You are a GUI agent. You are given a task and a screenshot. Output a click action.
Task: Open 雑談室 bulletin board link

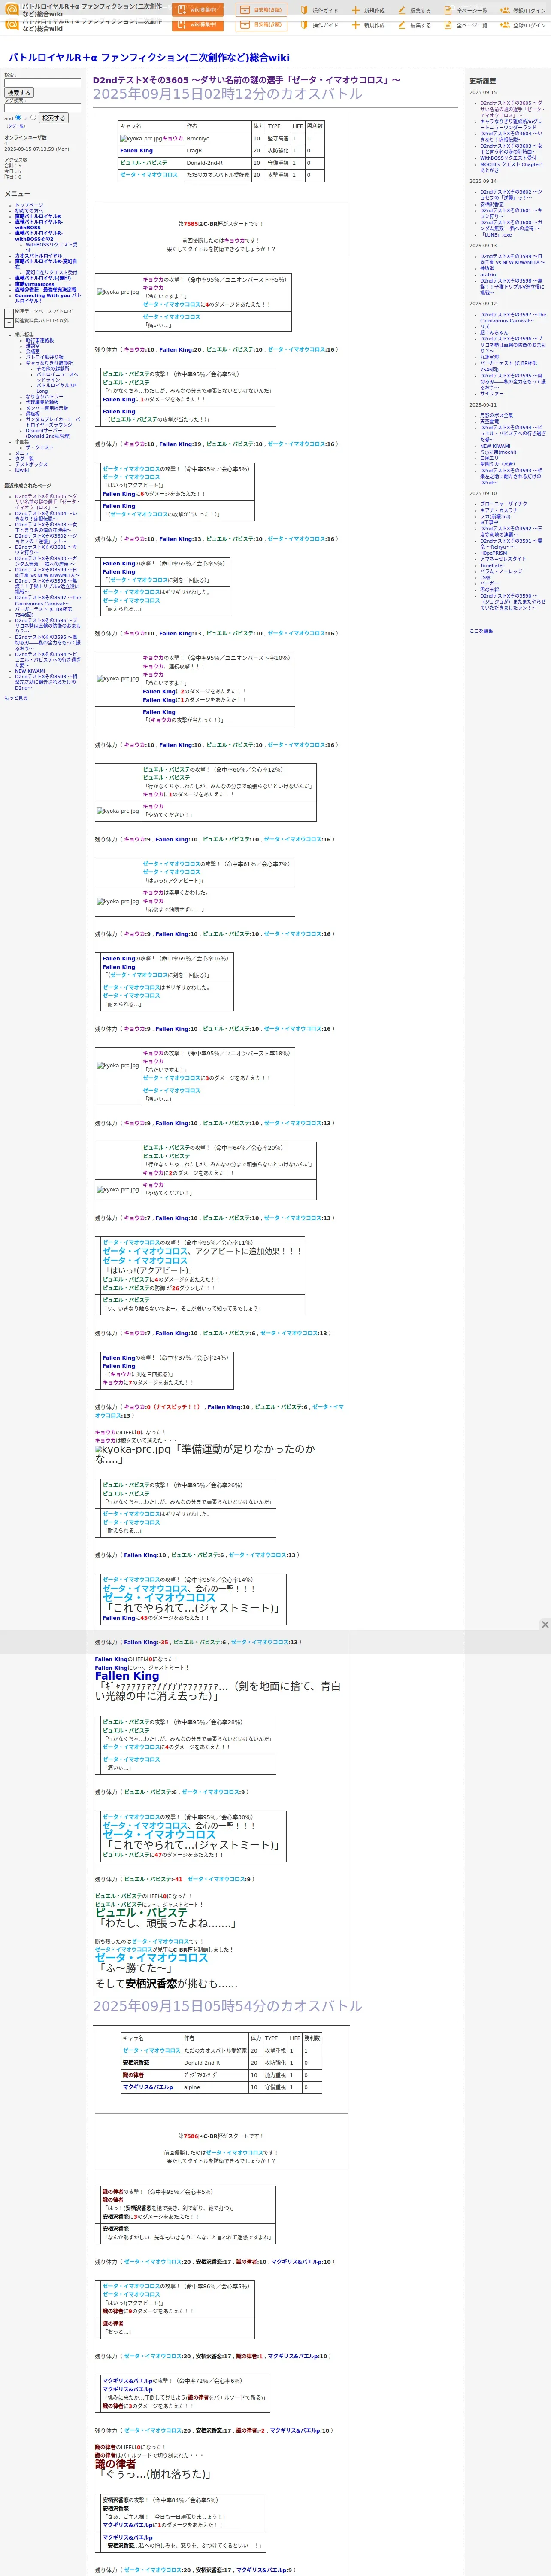click(x=33, y=346)
